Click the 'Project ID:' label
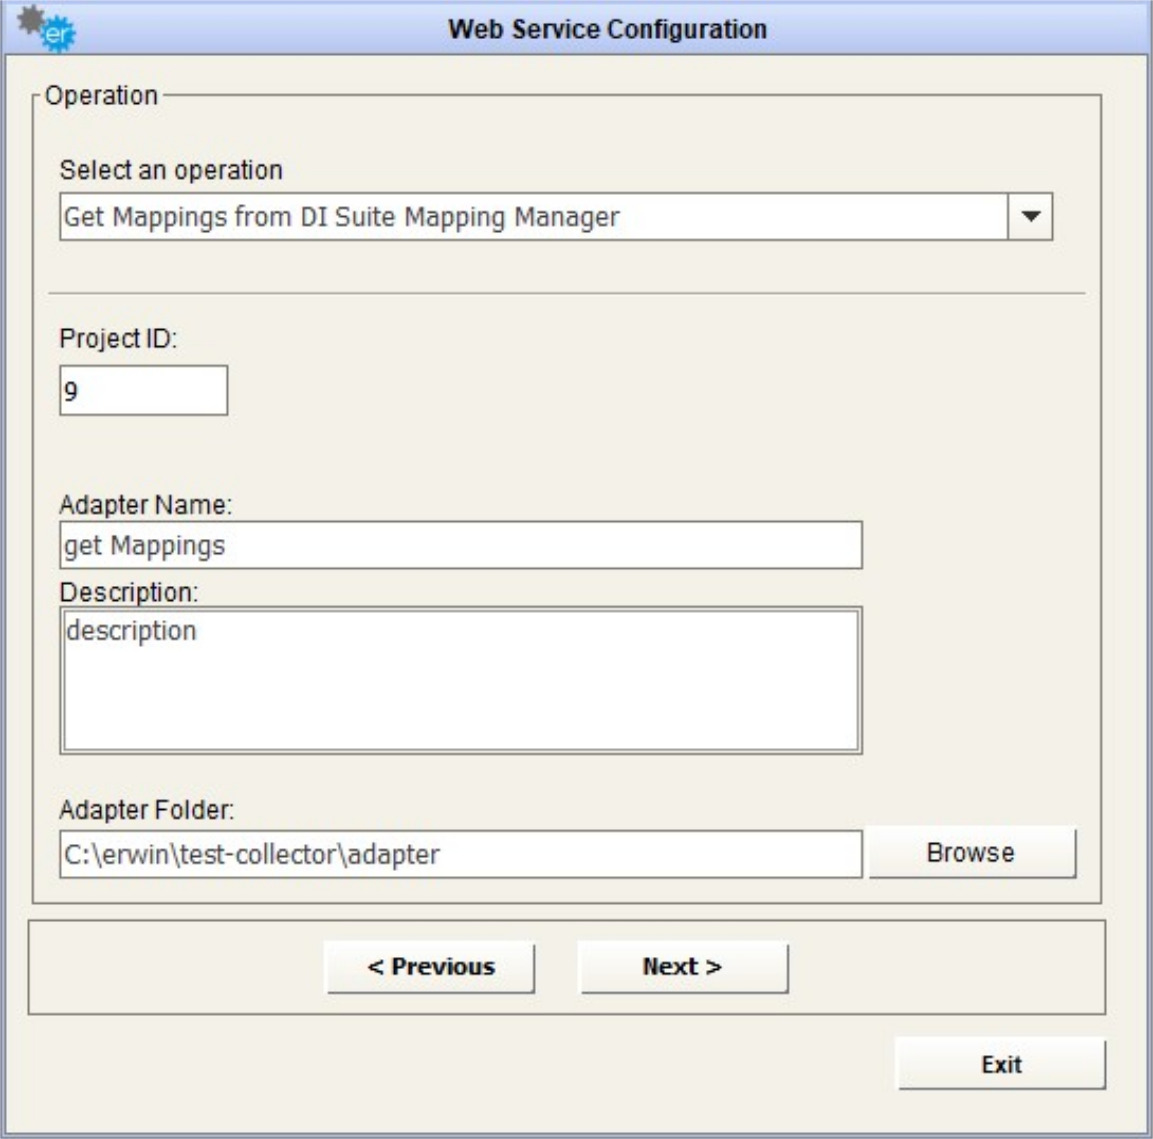This screenshot has height=1139, width=1153. click(x=118, y=338)
